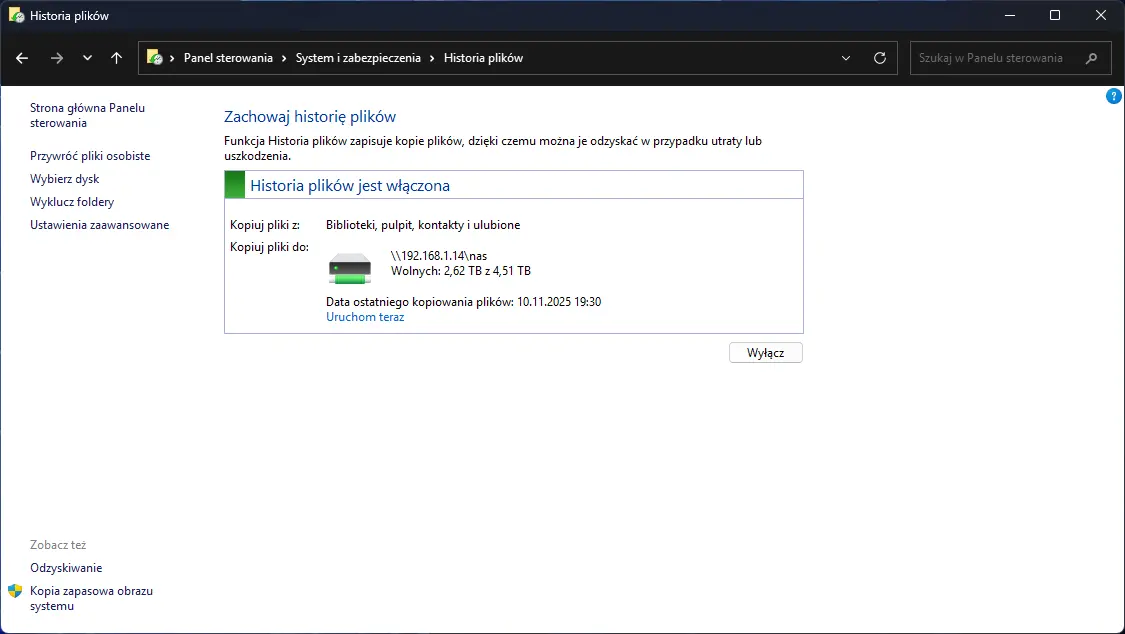Screen dimensions: 1125x634
Task: Open Przywróć pliki osobiste link
Action: tap(90, 156)
